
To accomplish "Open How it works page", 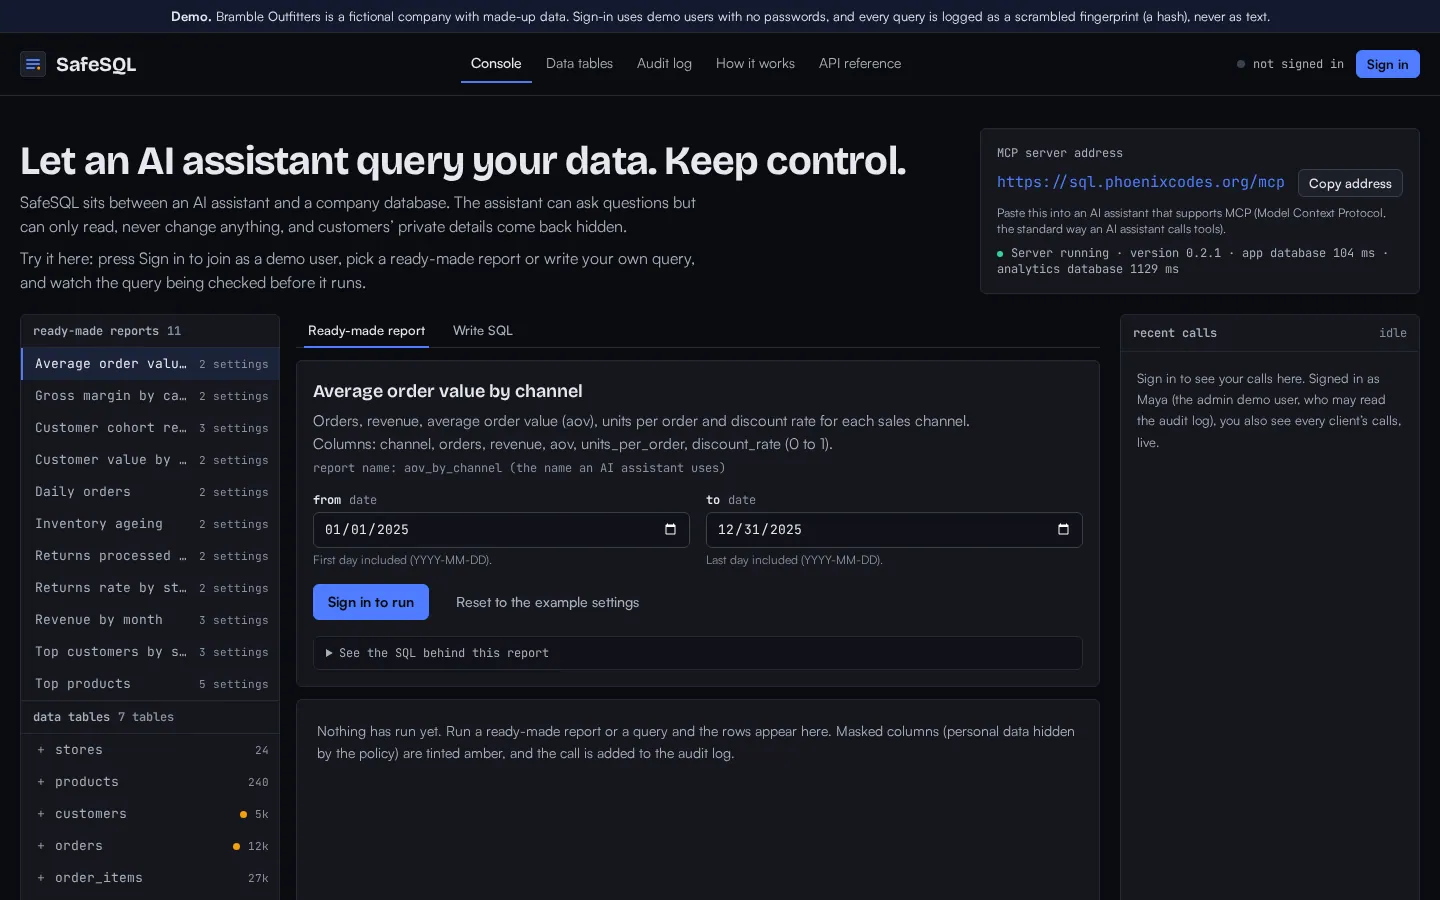I will (x=755, y=64).
